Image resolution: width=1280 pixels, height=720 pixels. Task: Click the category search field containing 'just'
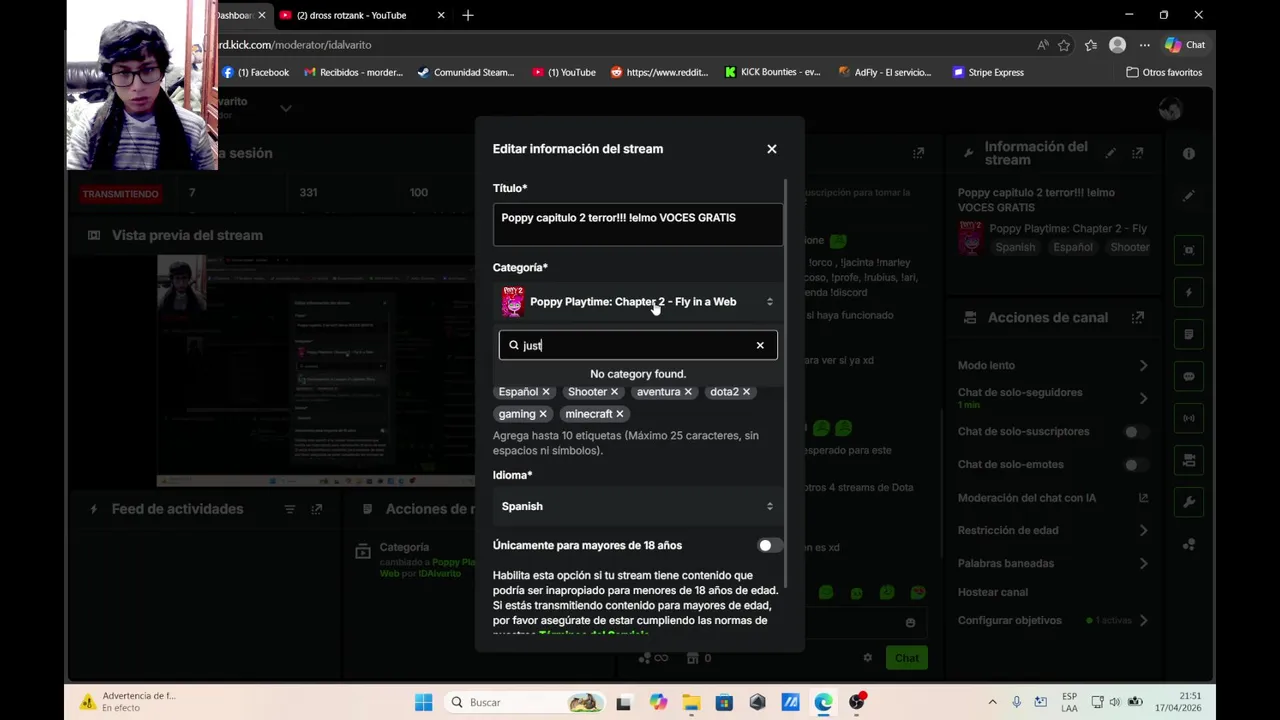click(x=638, y=345)
